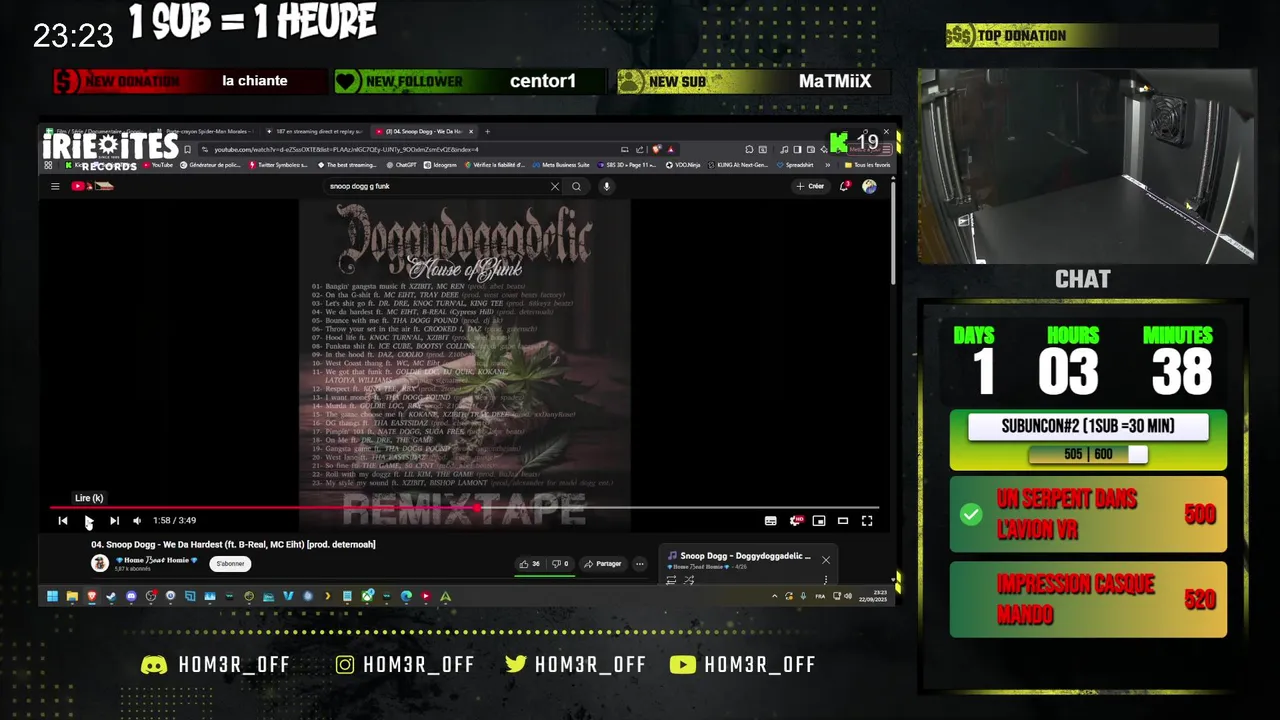Open the YouTube notifications bell
The width and height of the screenshot is (1280, 720).
point(846,186)
